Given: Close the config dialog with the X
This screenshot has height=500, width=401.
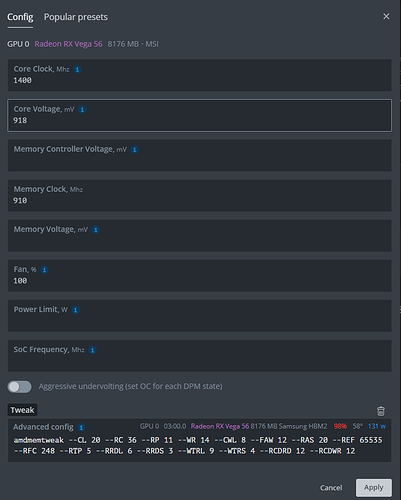Looking at the screenshot, I should point(386,16).
